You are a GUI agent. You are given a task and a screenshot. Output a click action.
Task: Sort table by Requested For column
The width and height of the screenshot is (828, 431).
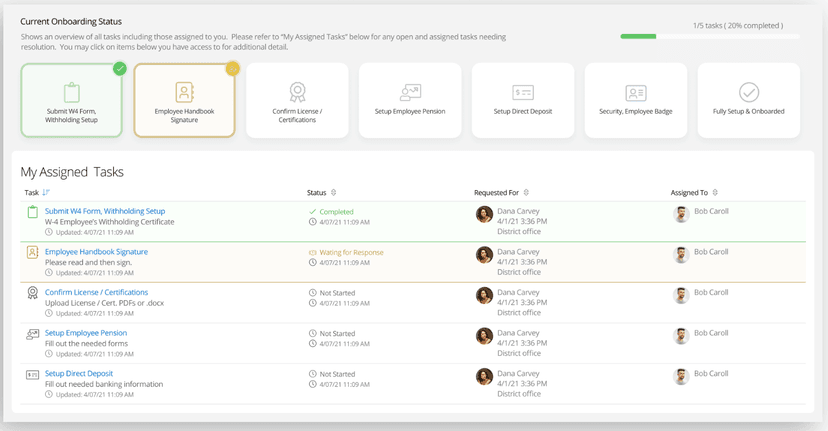coord(526,193)
